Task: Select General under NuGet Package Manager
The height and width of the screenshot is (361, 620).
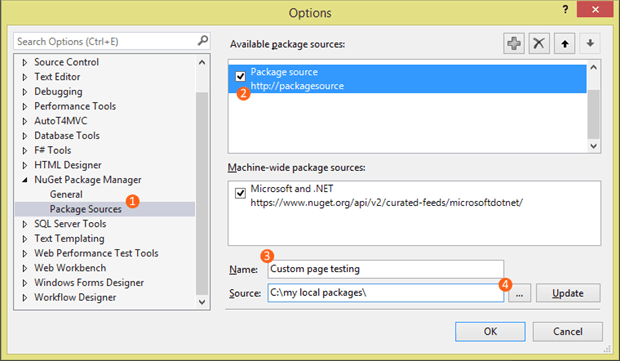Action: [66, 194]
